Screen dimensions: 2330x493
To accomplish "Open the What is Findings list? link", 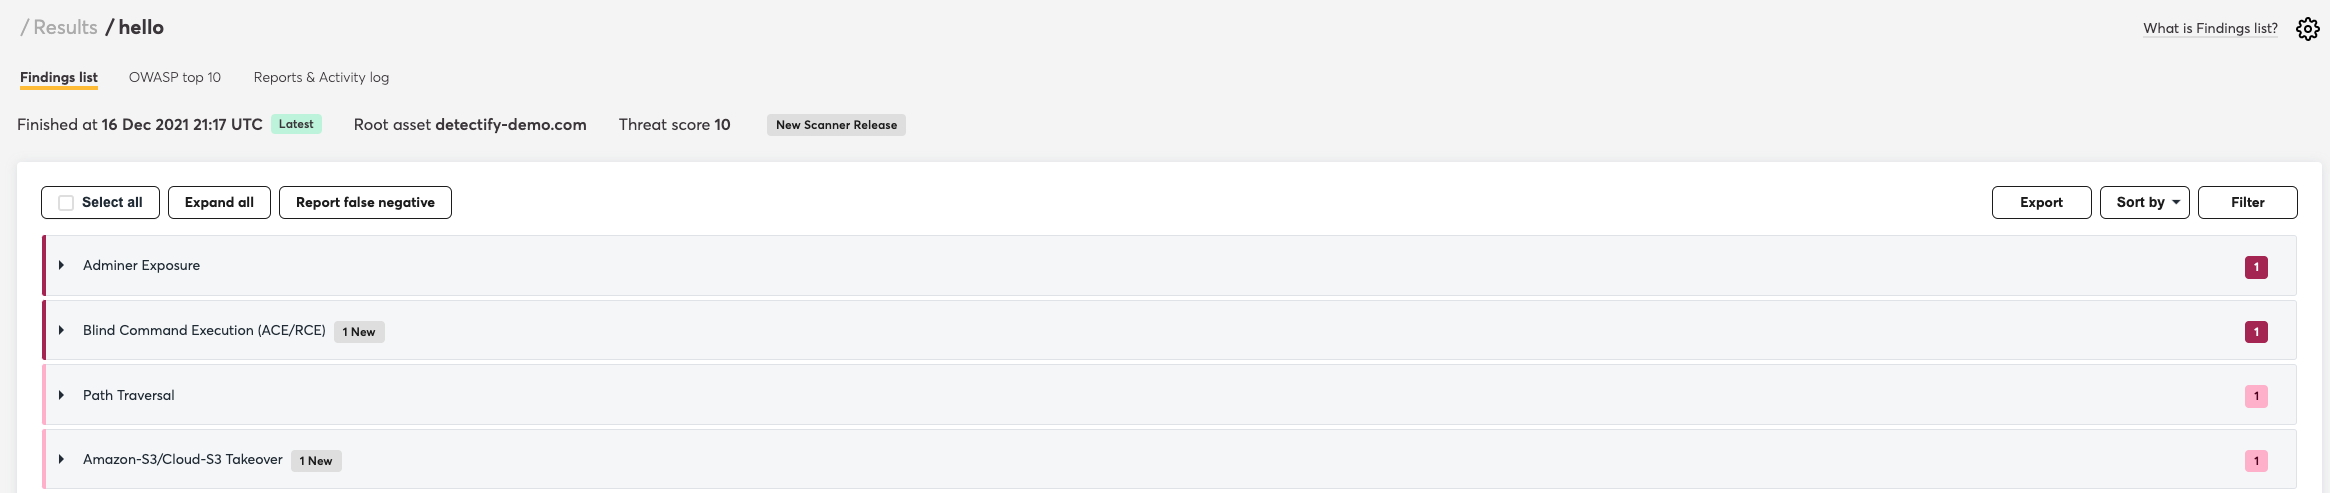I will (2210, 28).
